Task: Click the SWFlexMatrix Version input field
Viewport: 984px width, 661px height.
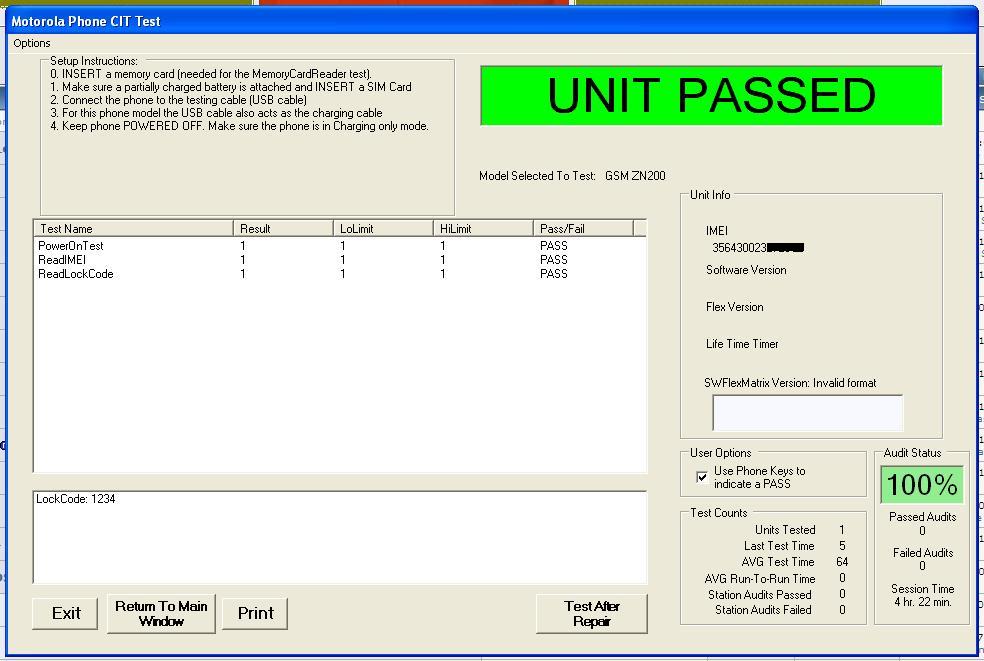Action: point(808,412)
